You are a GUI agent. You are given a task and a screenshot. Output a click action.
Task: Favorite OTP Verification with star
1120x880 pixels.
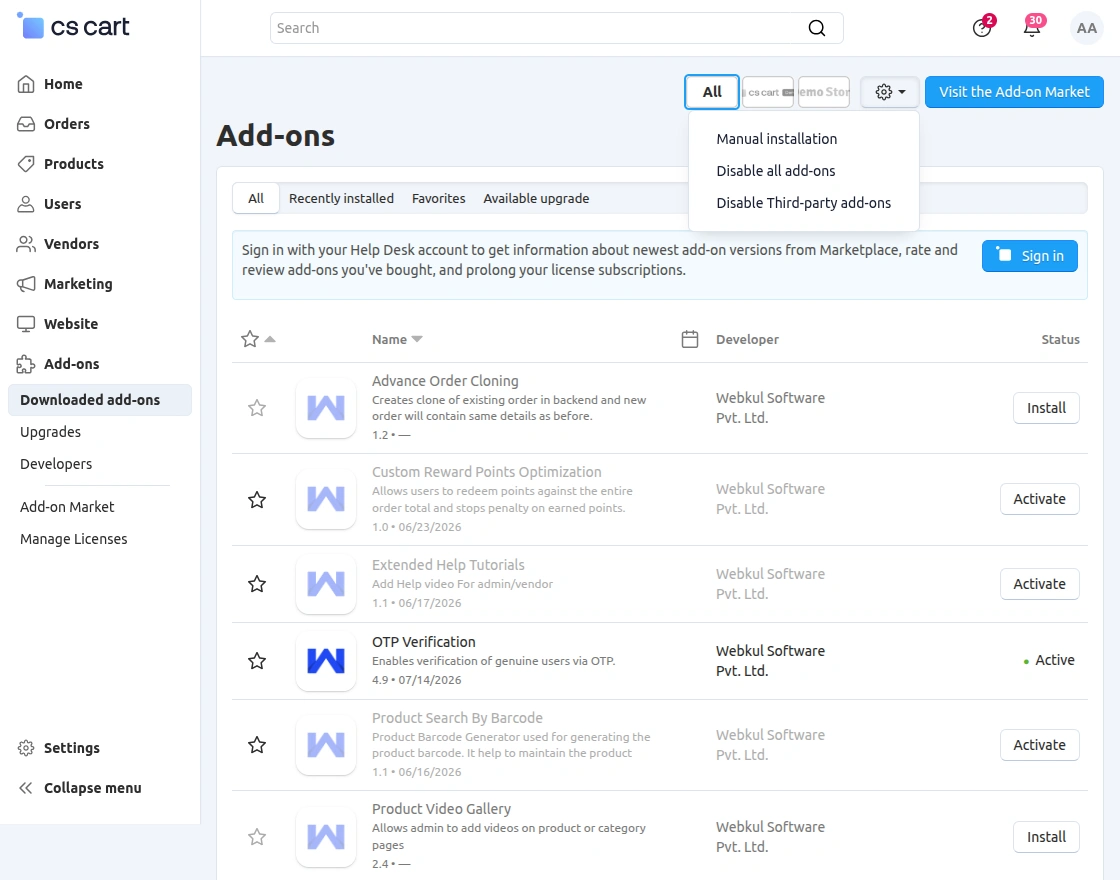(257, 661)
